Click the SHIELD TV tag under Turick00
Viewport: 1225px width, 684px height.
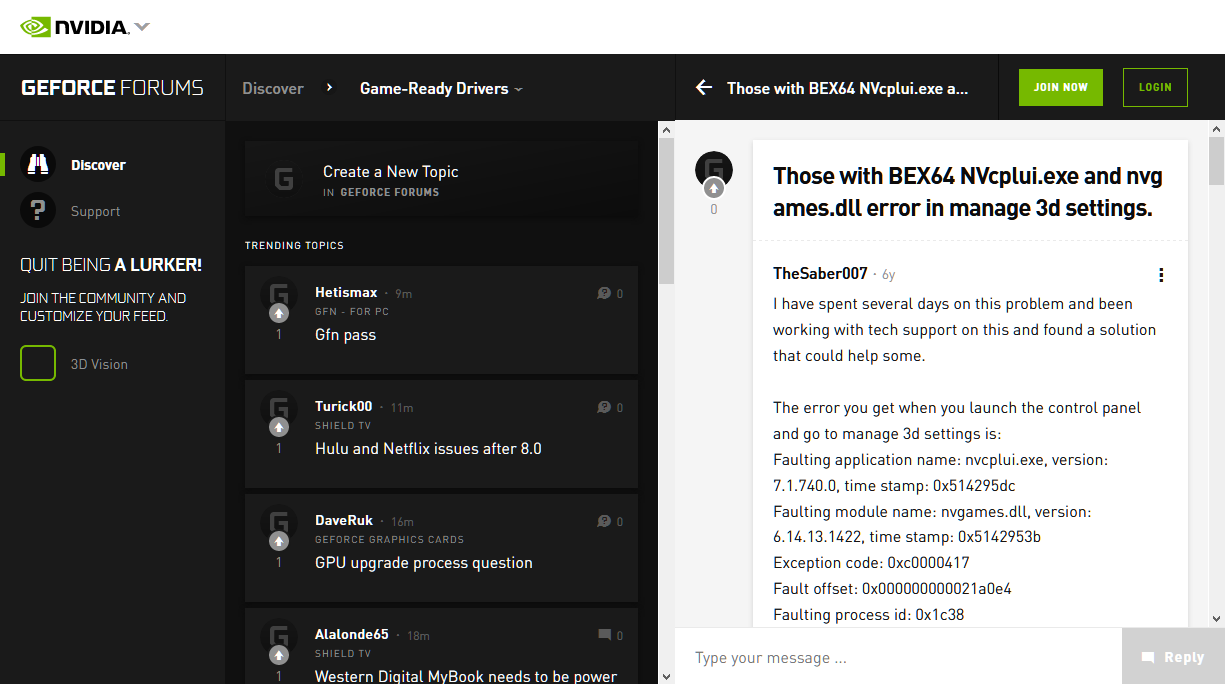coord(343,426)
